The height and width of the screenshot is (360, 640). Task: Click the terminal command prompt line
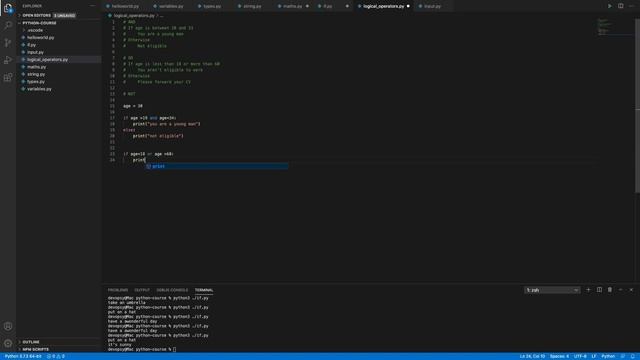(x=142, y=349)
